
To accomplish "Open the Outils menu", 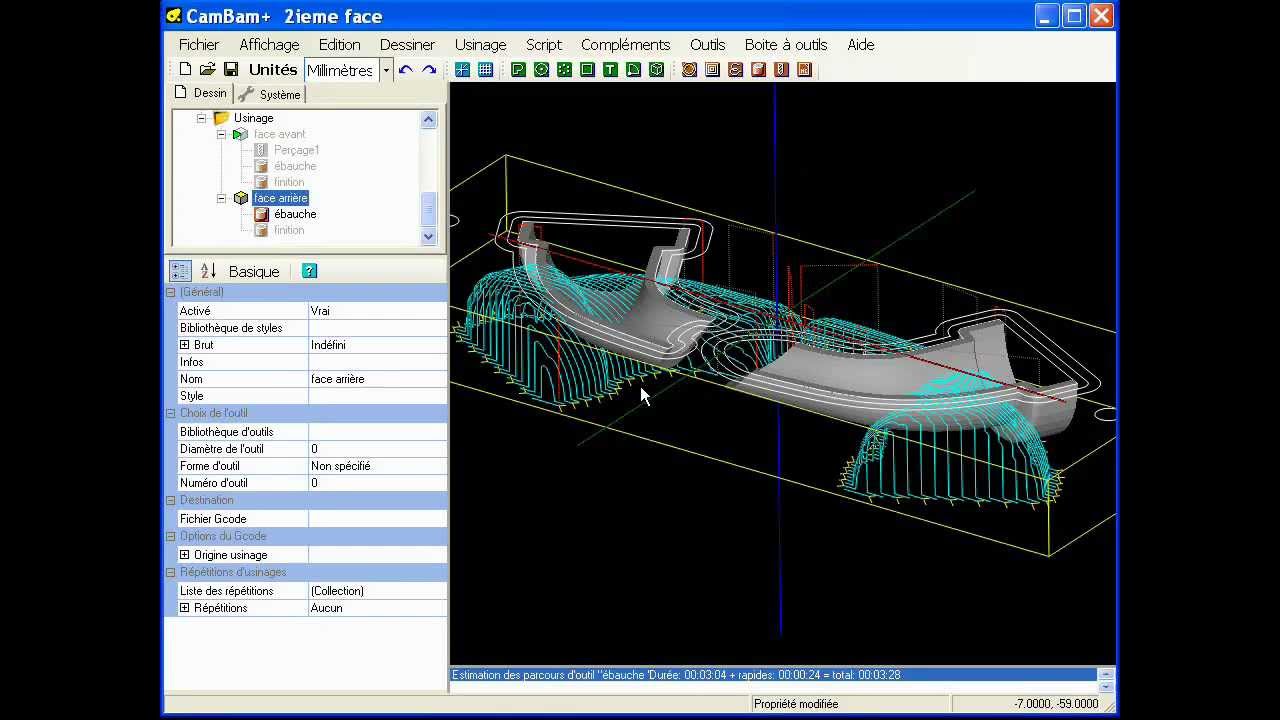I will pyautogui.click(x=707, y=44).
